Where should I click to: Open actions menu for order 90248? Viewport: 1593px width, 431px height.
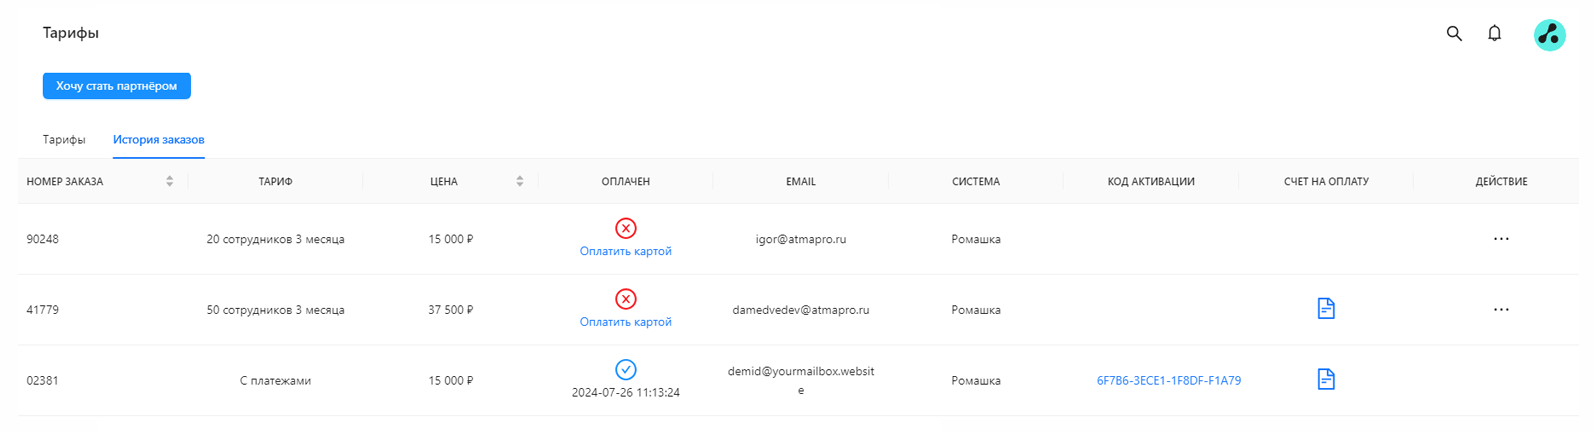click(x=1501, y=239)
